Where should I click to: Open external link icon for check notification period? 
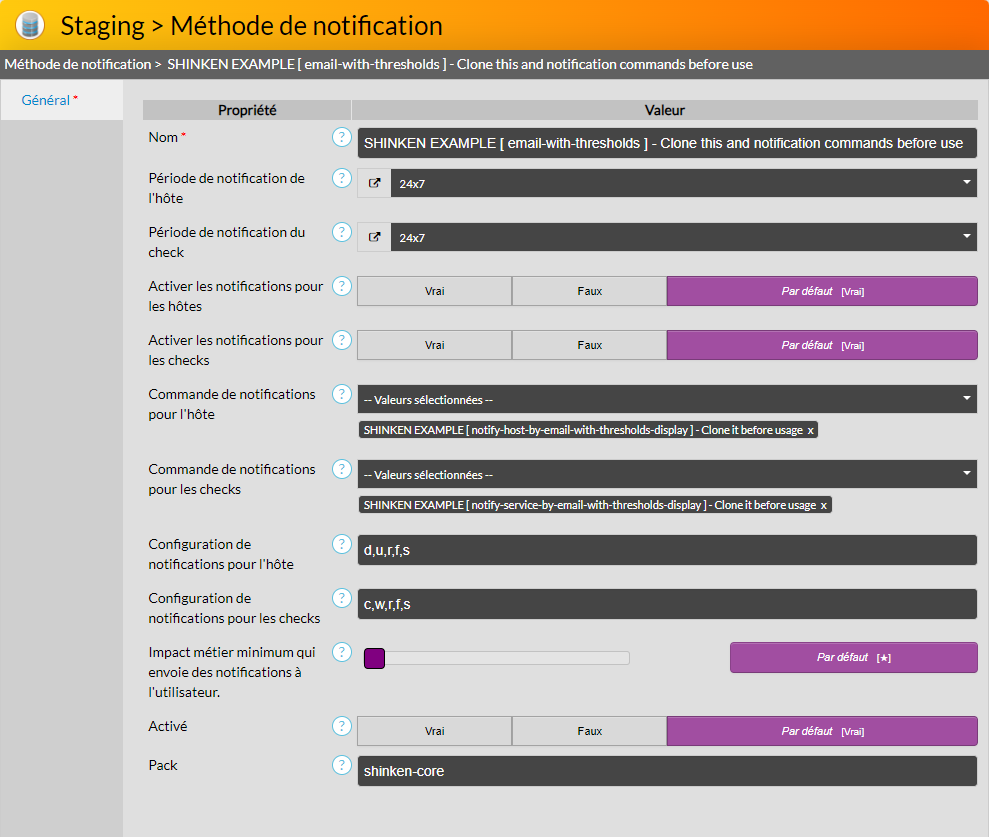pos(374,237)
